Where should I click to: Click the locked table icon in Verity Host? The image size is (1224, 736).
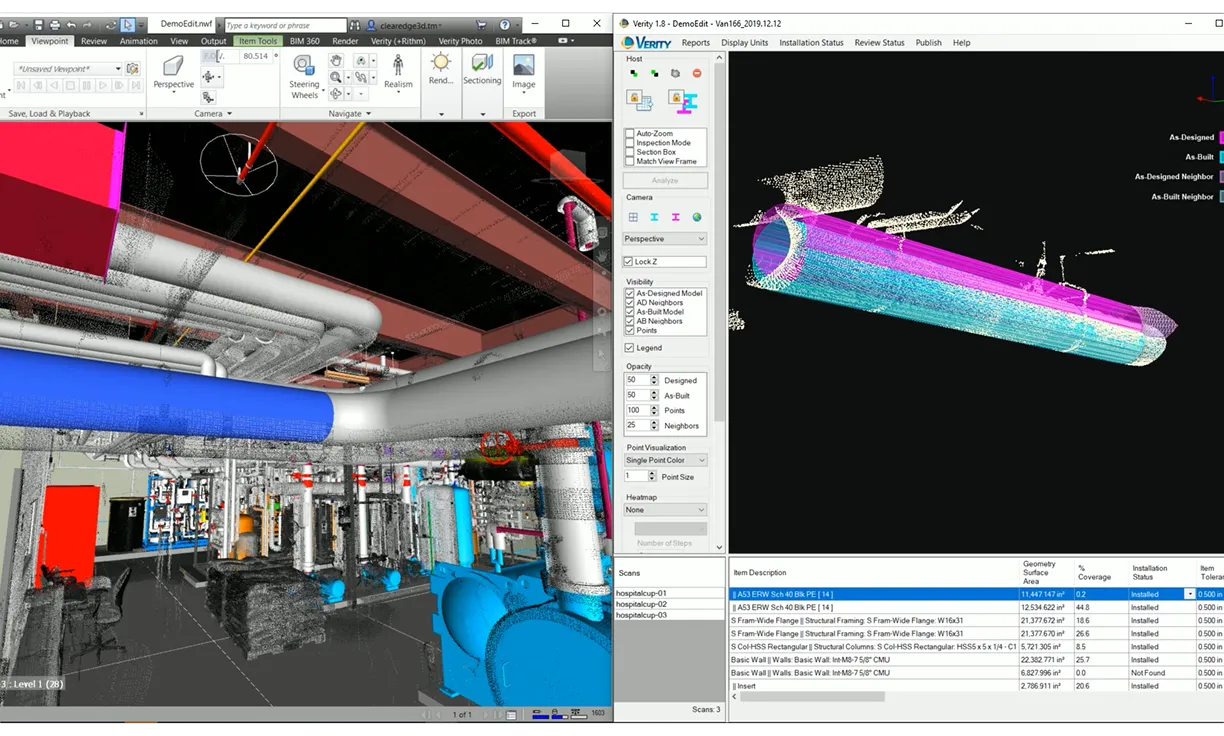(639, 99)
